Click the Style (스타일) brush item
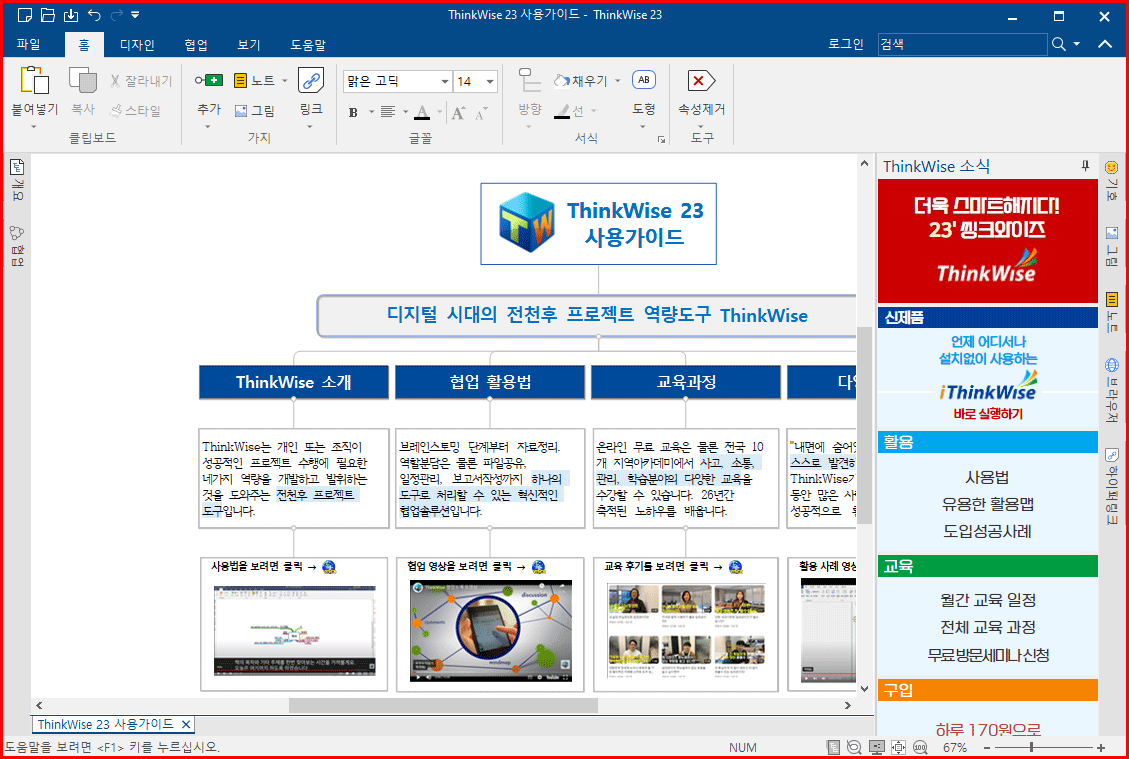Image resolution: width=1129 pixels, height=759 pixels. [135, 110]
